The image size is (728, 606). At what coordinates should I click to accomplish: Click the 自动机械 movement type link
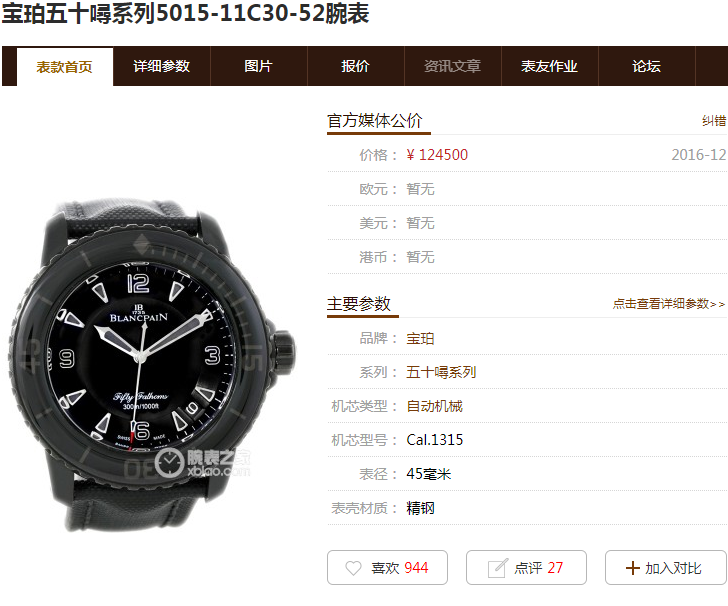[x=435, y=406]
